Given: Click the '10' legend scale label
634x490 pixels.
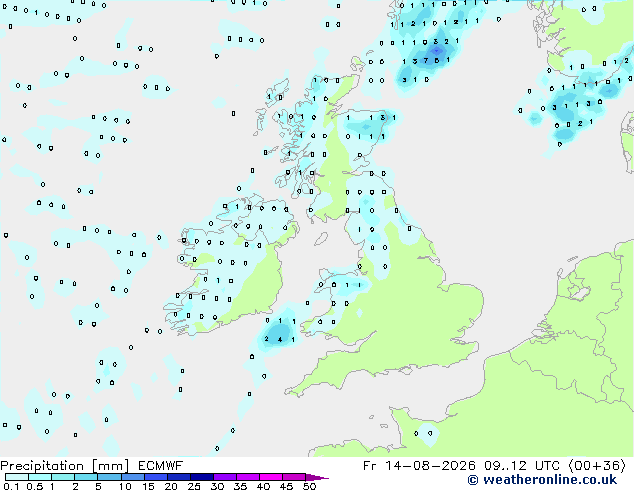Looking at the screenshot, I should (125, 486).
